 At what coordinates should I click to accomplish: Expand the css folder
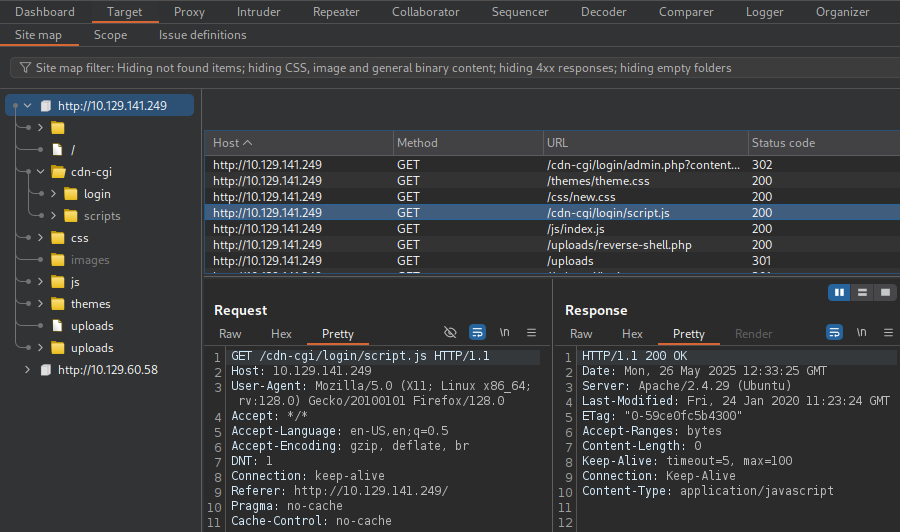pos(40,238)
